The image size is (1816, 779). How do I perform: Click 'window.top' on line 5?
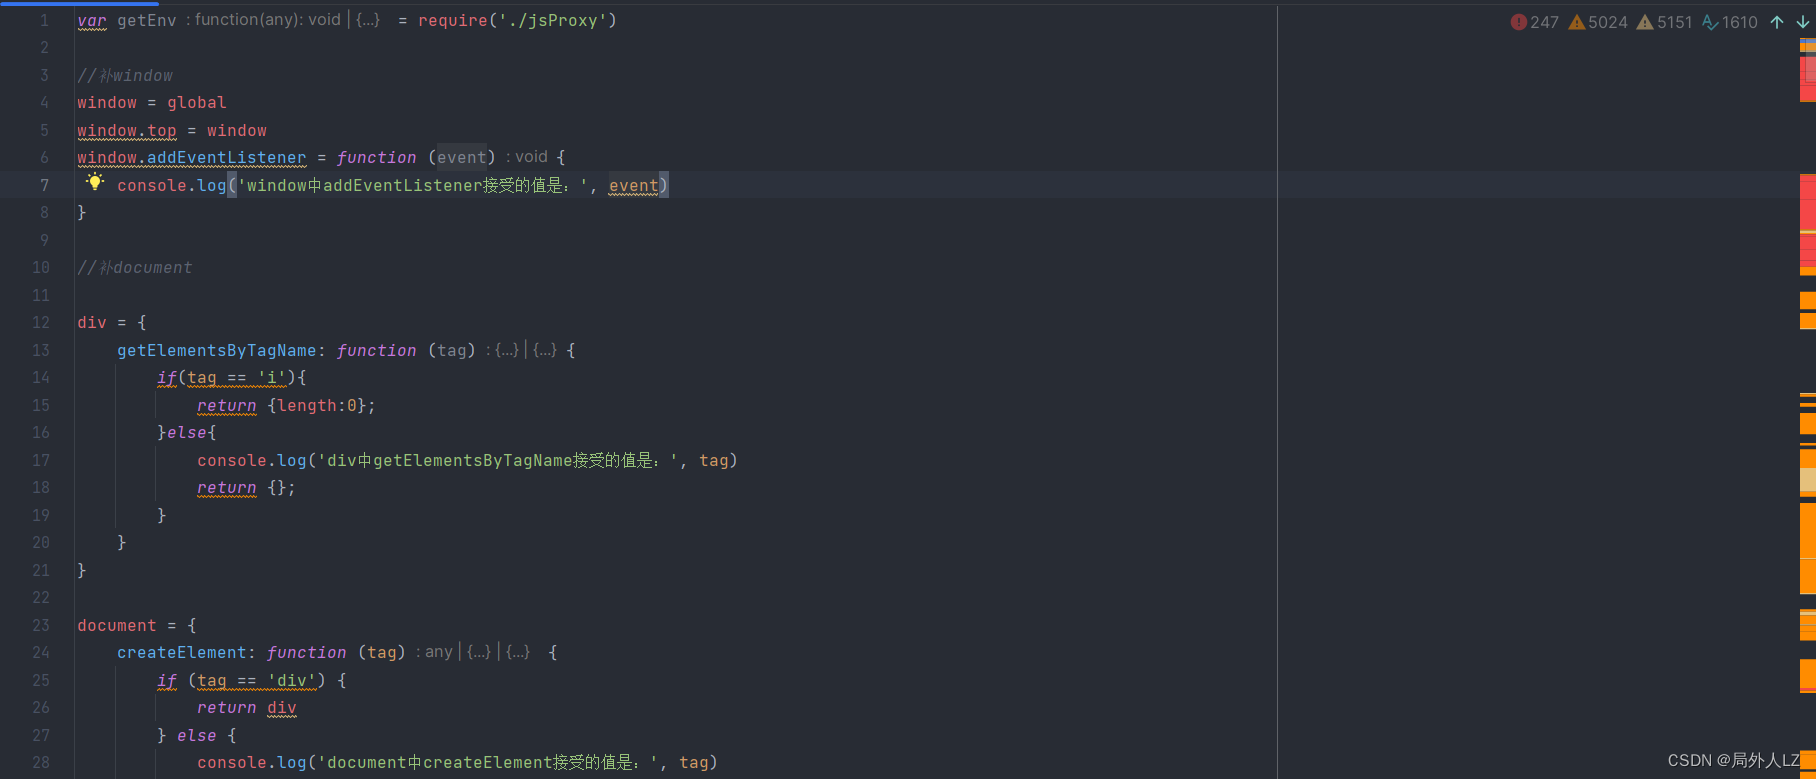127,130
